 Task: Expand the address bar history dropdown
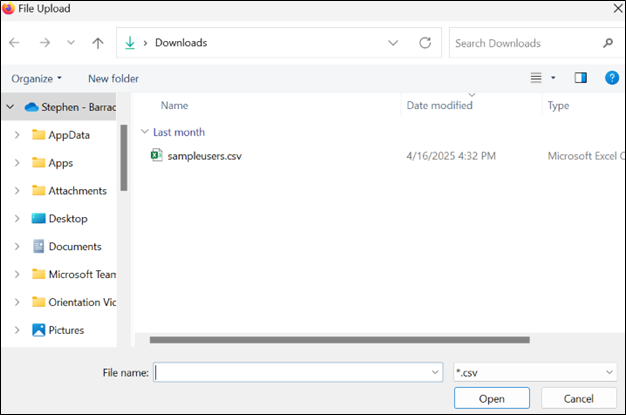pyautogui.click(x=394, y=43)
